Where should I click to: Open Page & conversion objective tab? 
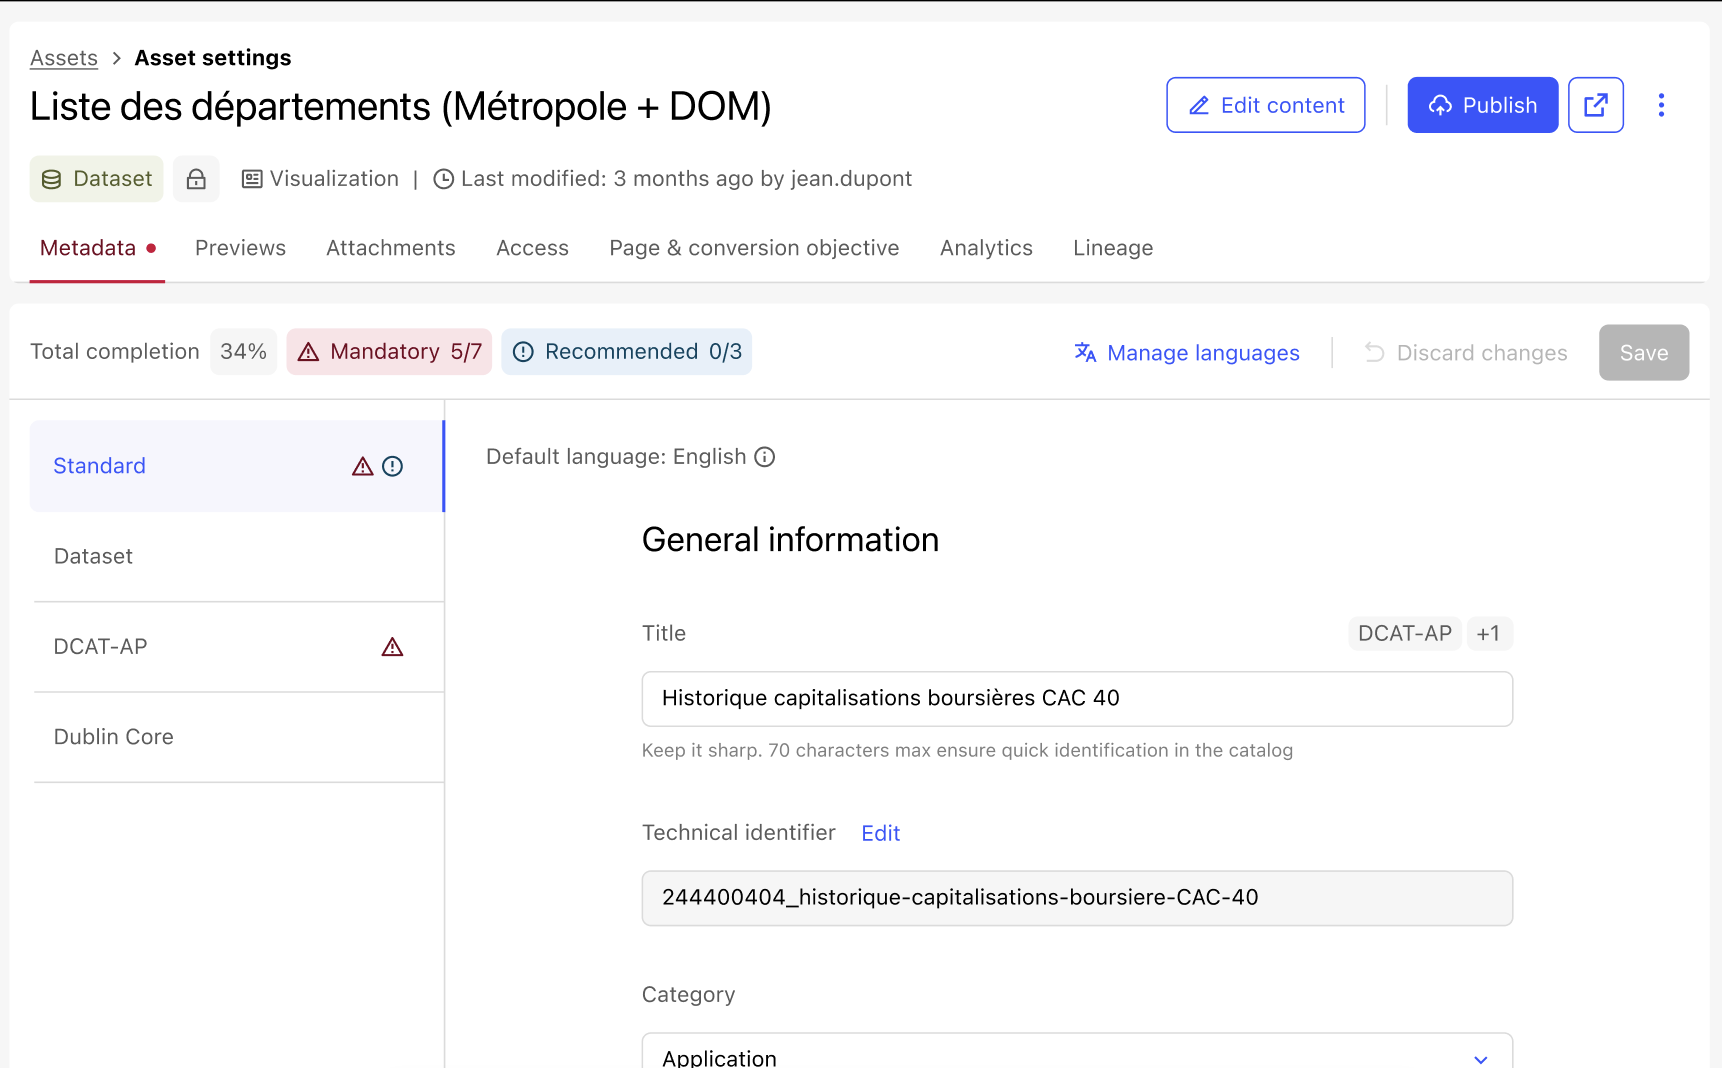pos(754,248)
